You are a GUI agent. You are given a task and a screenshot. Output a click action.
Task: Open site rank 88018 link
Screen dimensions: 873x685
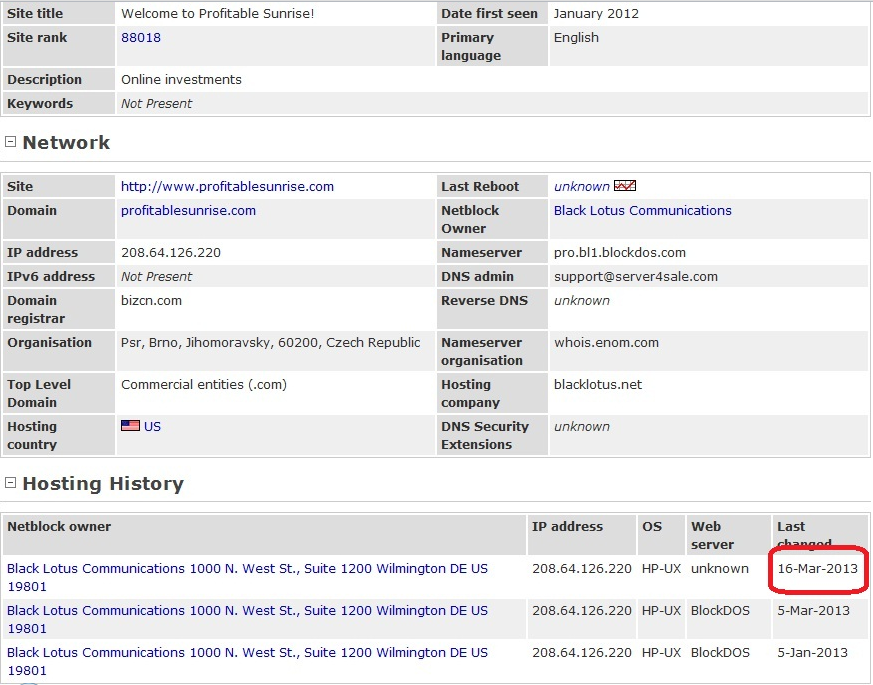(x=141, y=38)
